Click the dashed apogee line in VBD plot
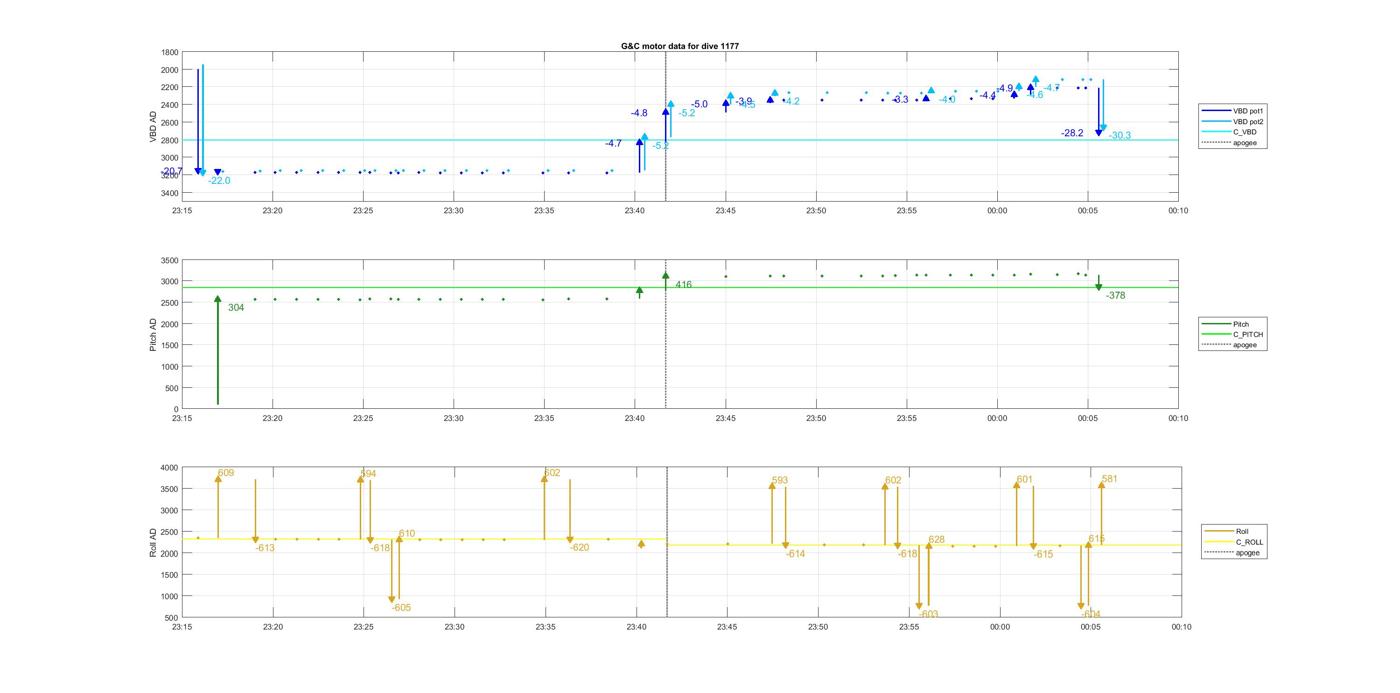 click(666, 126)
